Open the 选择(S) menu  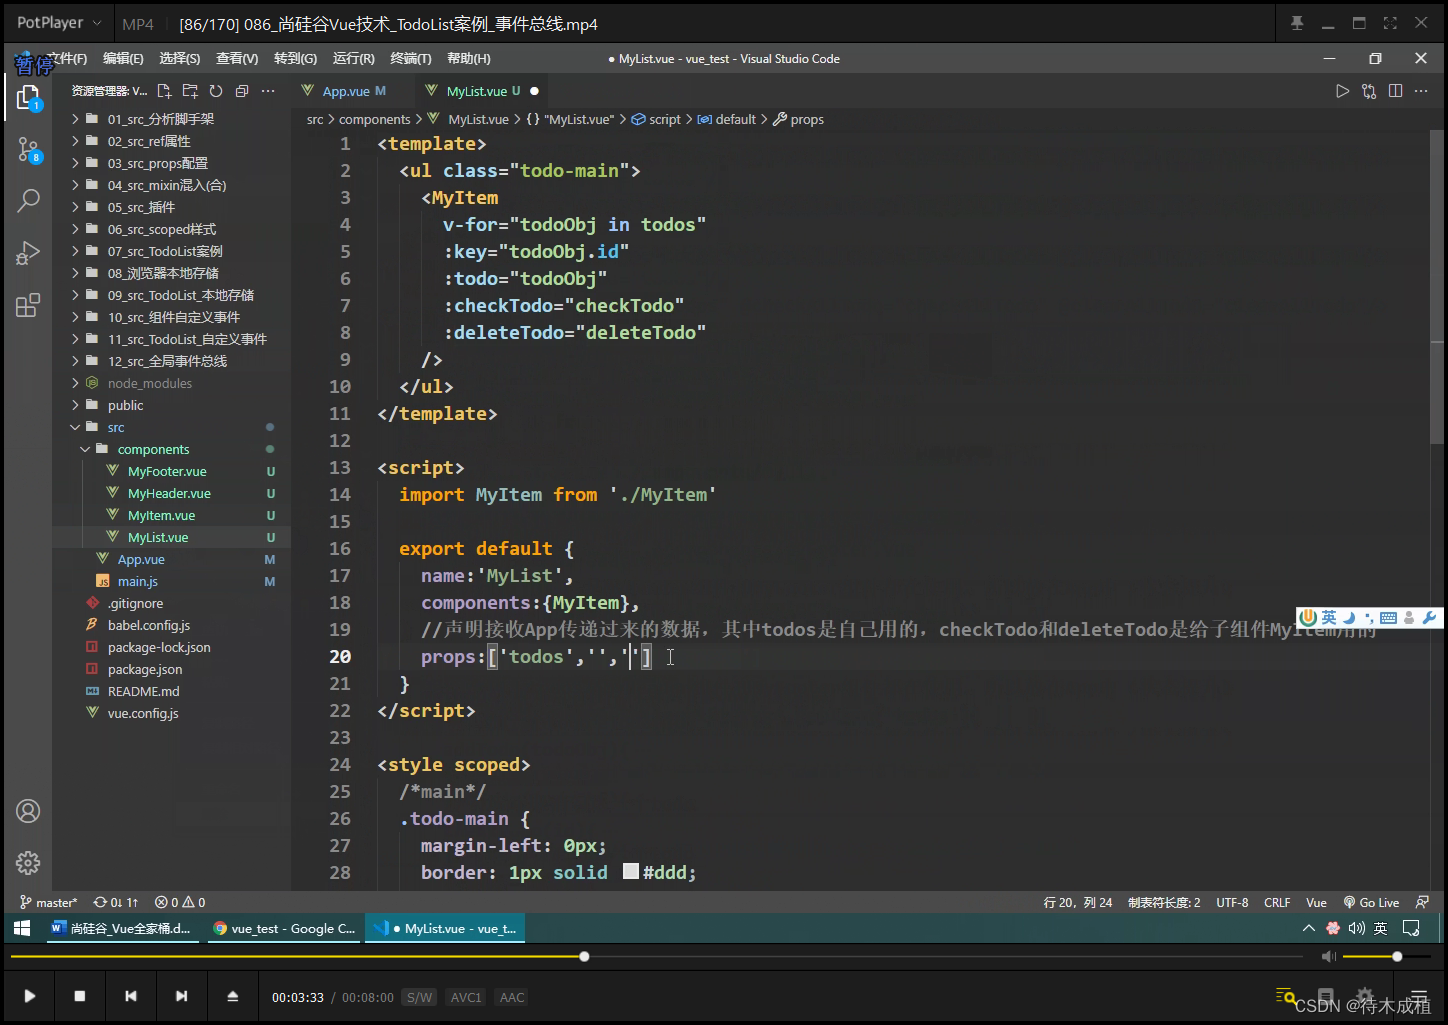tap(180, 59)
